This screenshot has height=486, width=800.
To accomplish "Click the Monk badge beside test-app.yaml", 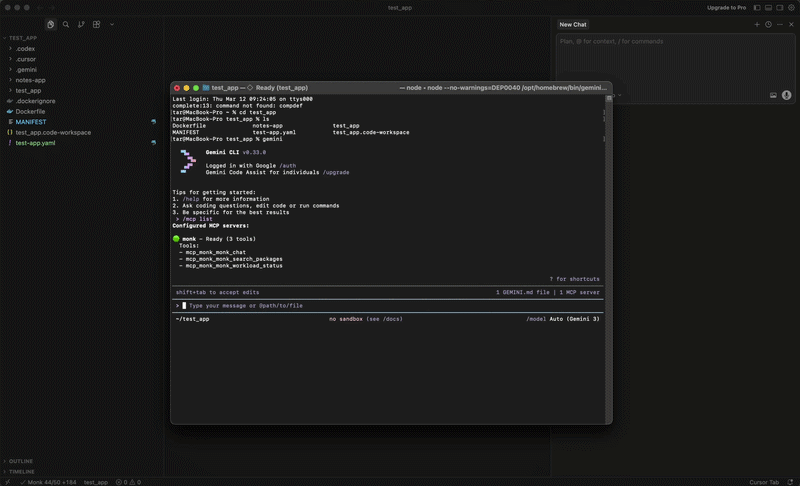I will coord(154,143).
